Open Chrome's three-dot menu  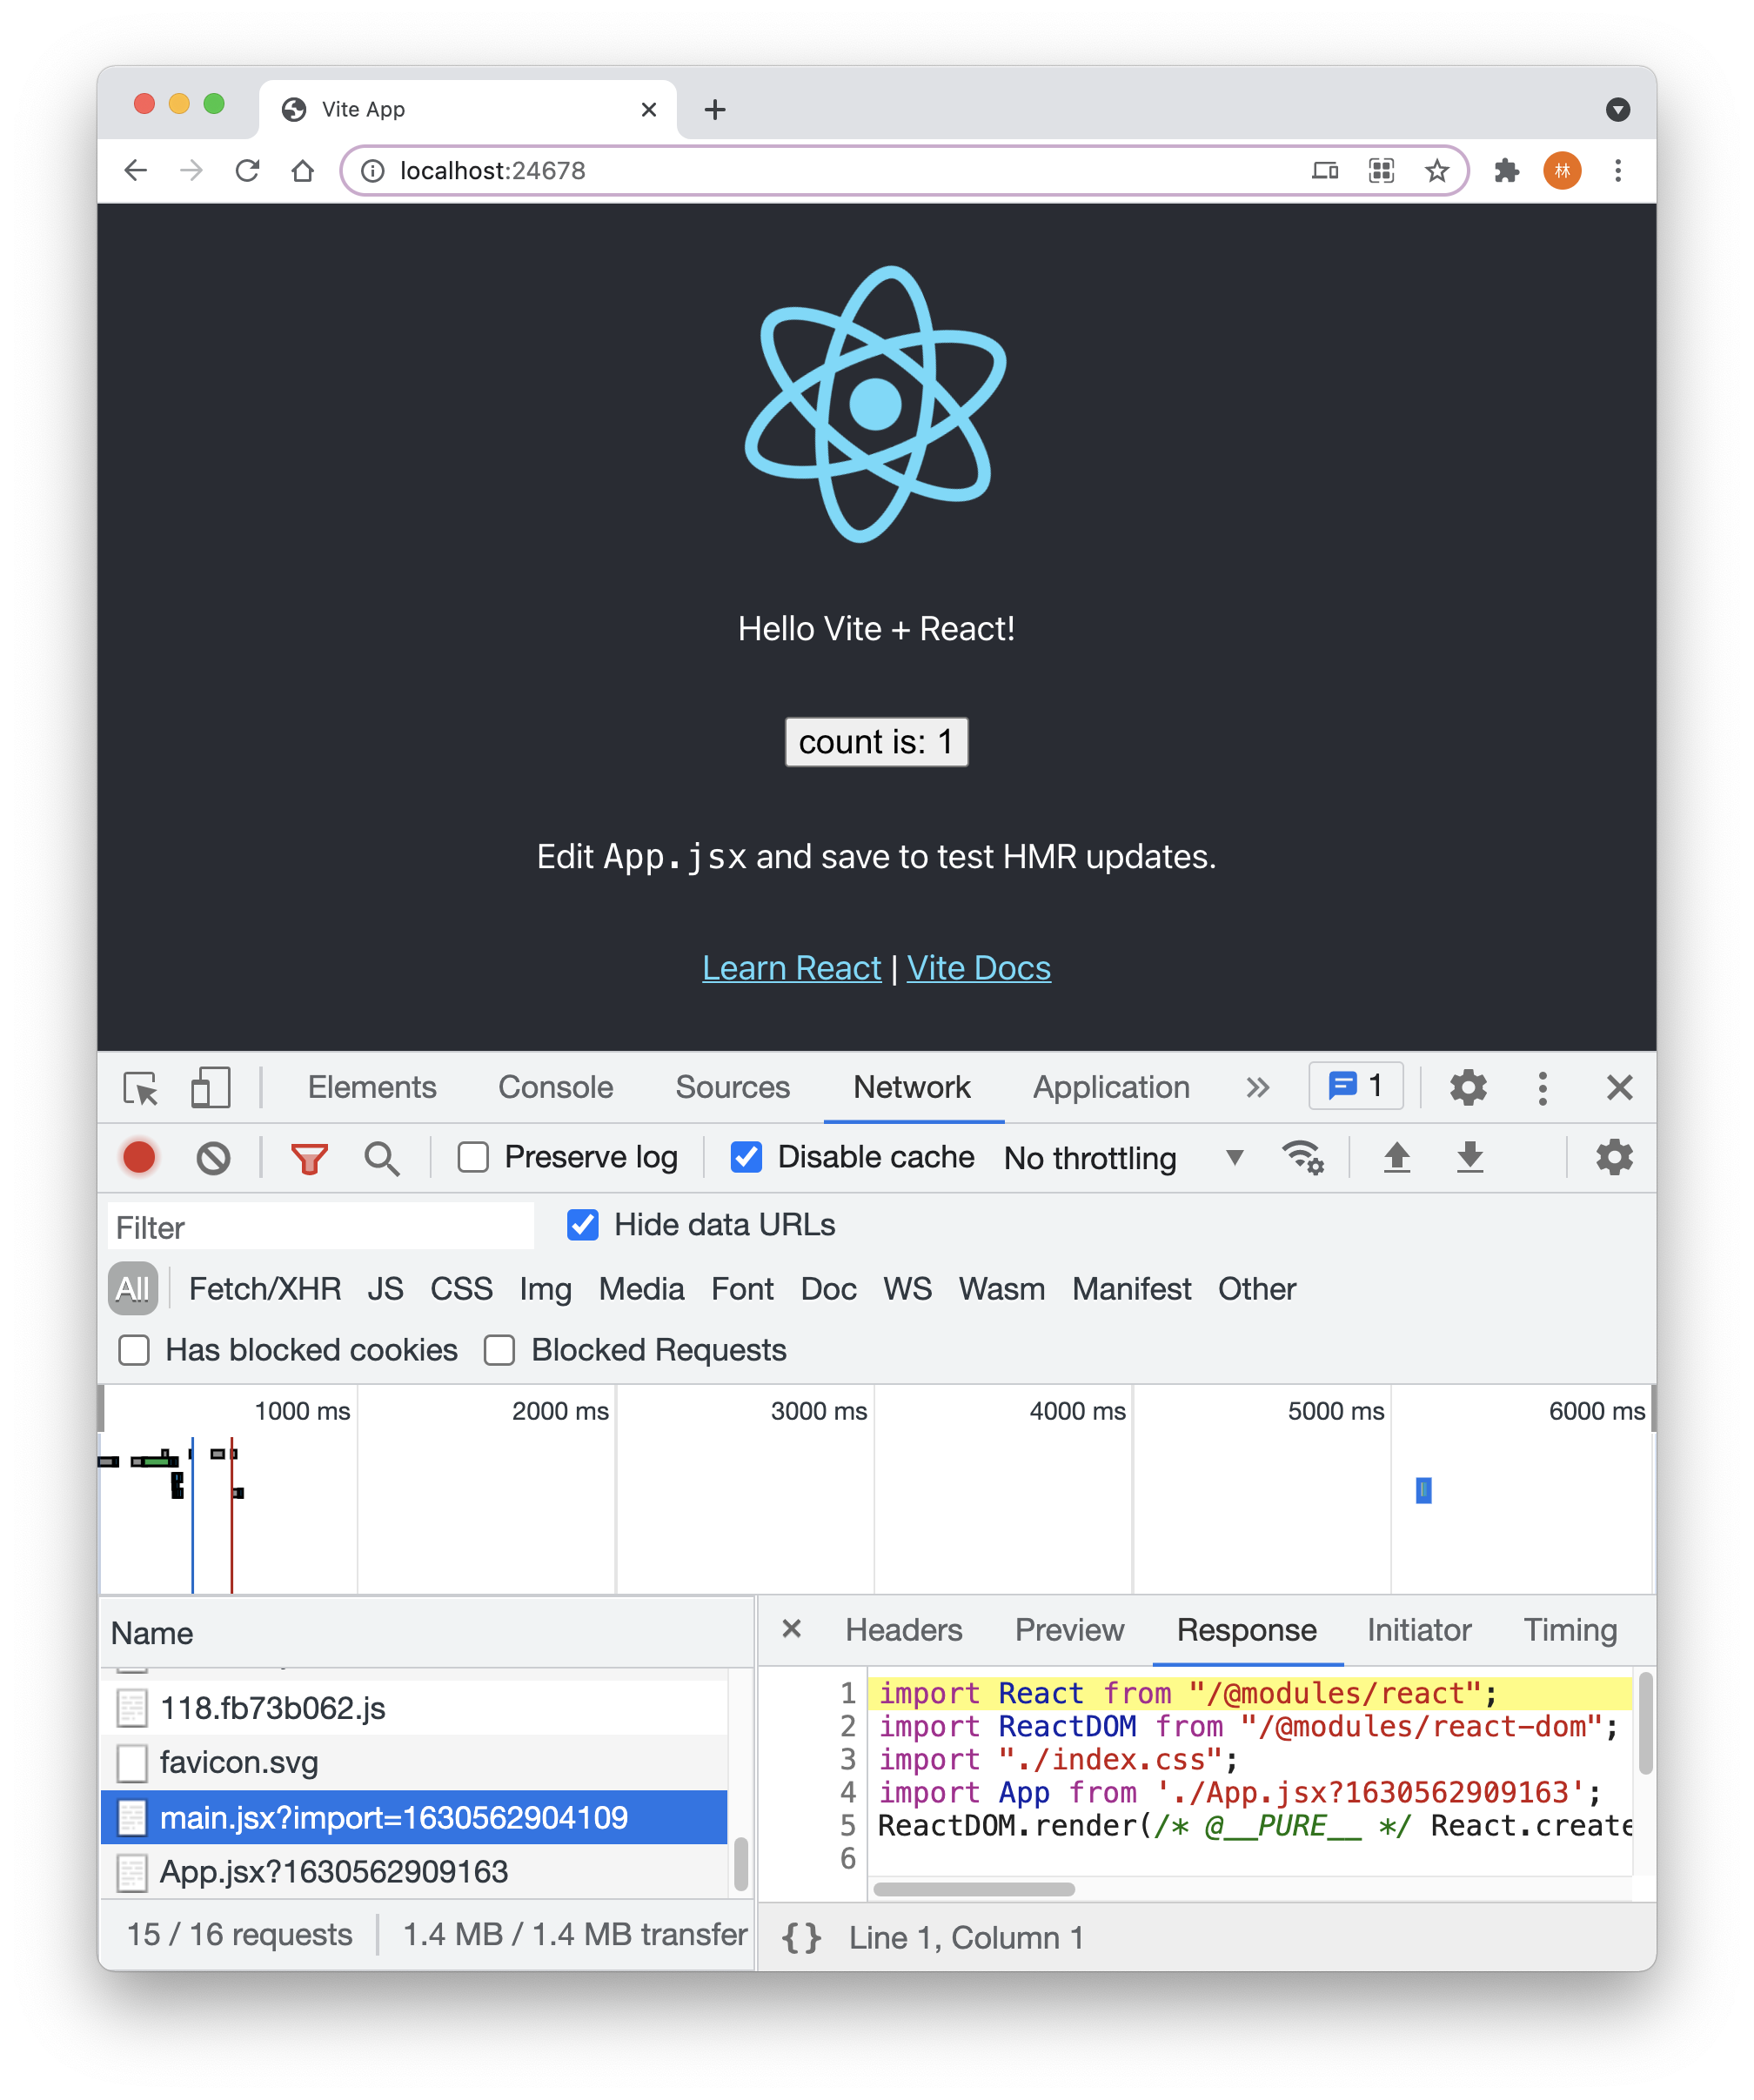1618,171
